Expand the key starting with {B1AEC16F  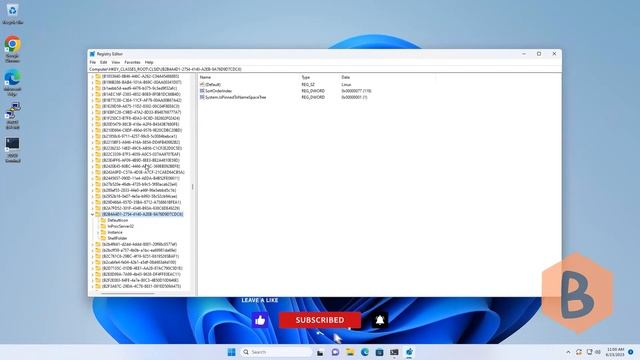pos(93,94)
